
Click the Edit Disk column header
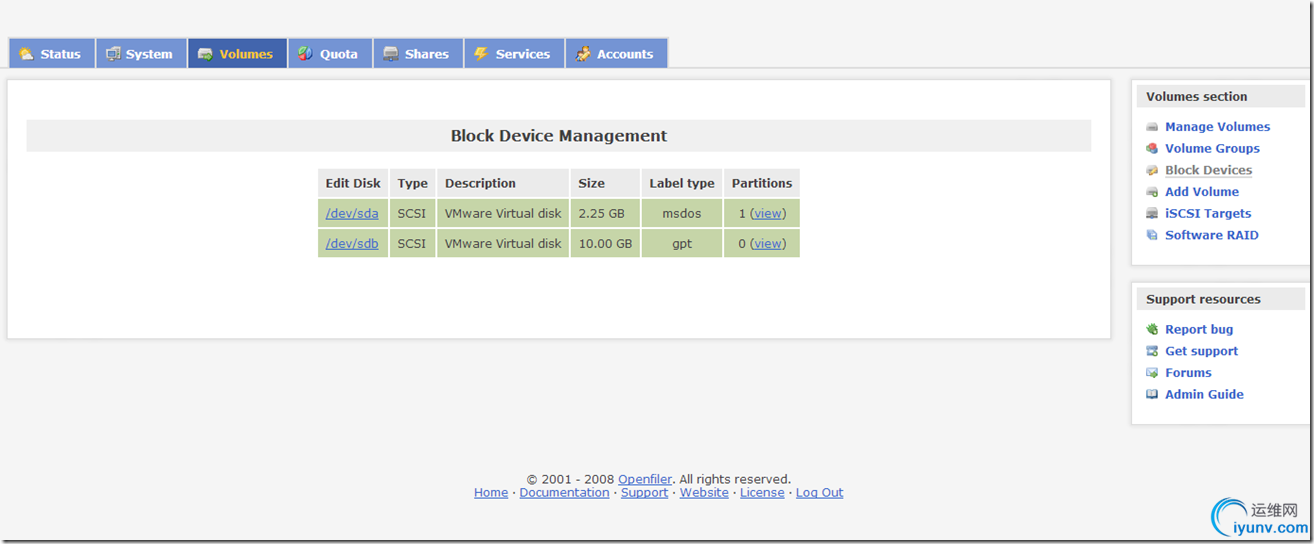[353, 183]
